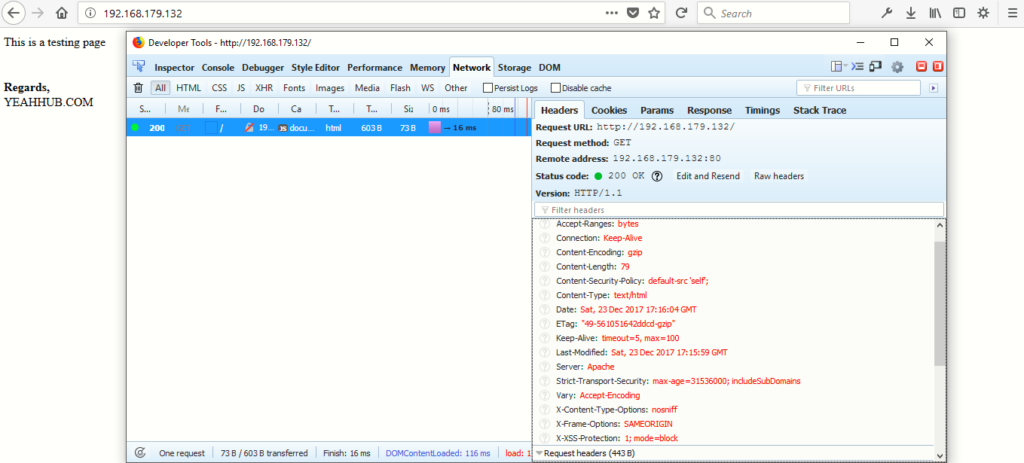The width and height of the screenshot is (1024, 463).
Task: Click the status code help question icon
Action: coord(657,176)
